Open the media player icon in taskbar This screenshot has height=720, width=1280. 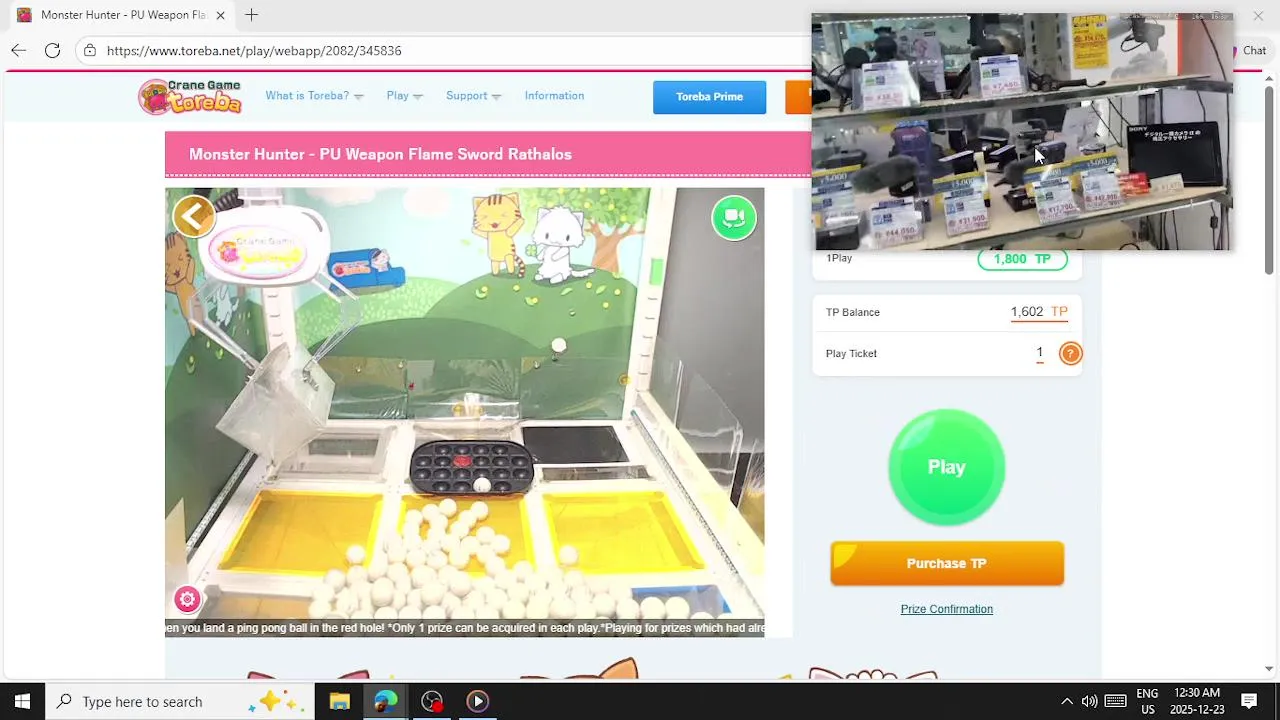coord(478,701)
